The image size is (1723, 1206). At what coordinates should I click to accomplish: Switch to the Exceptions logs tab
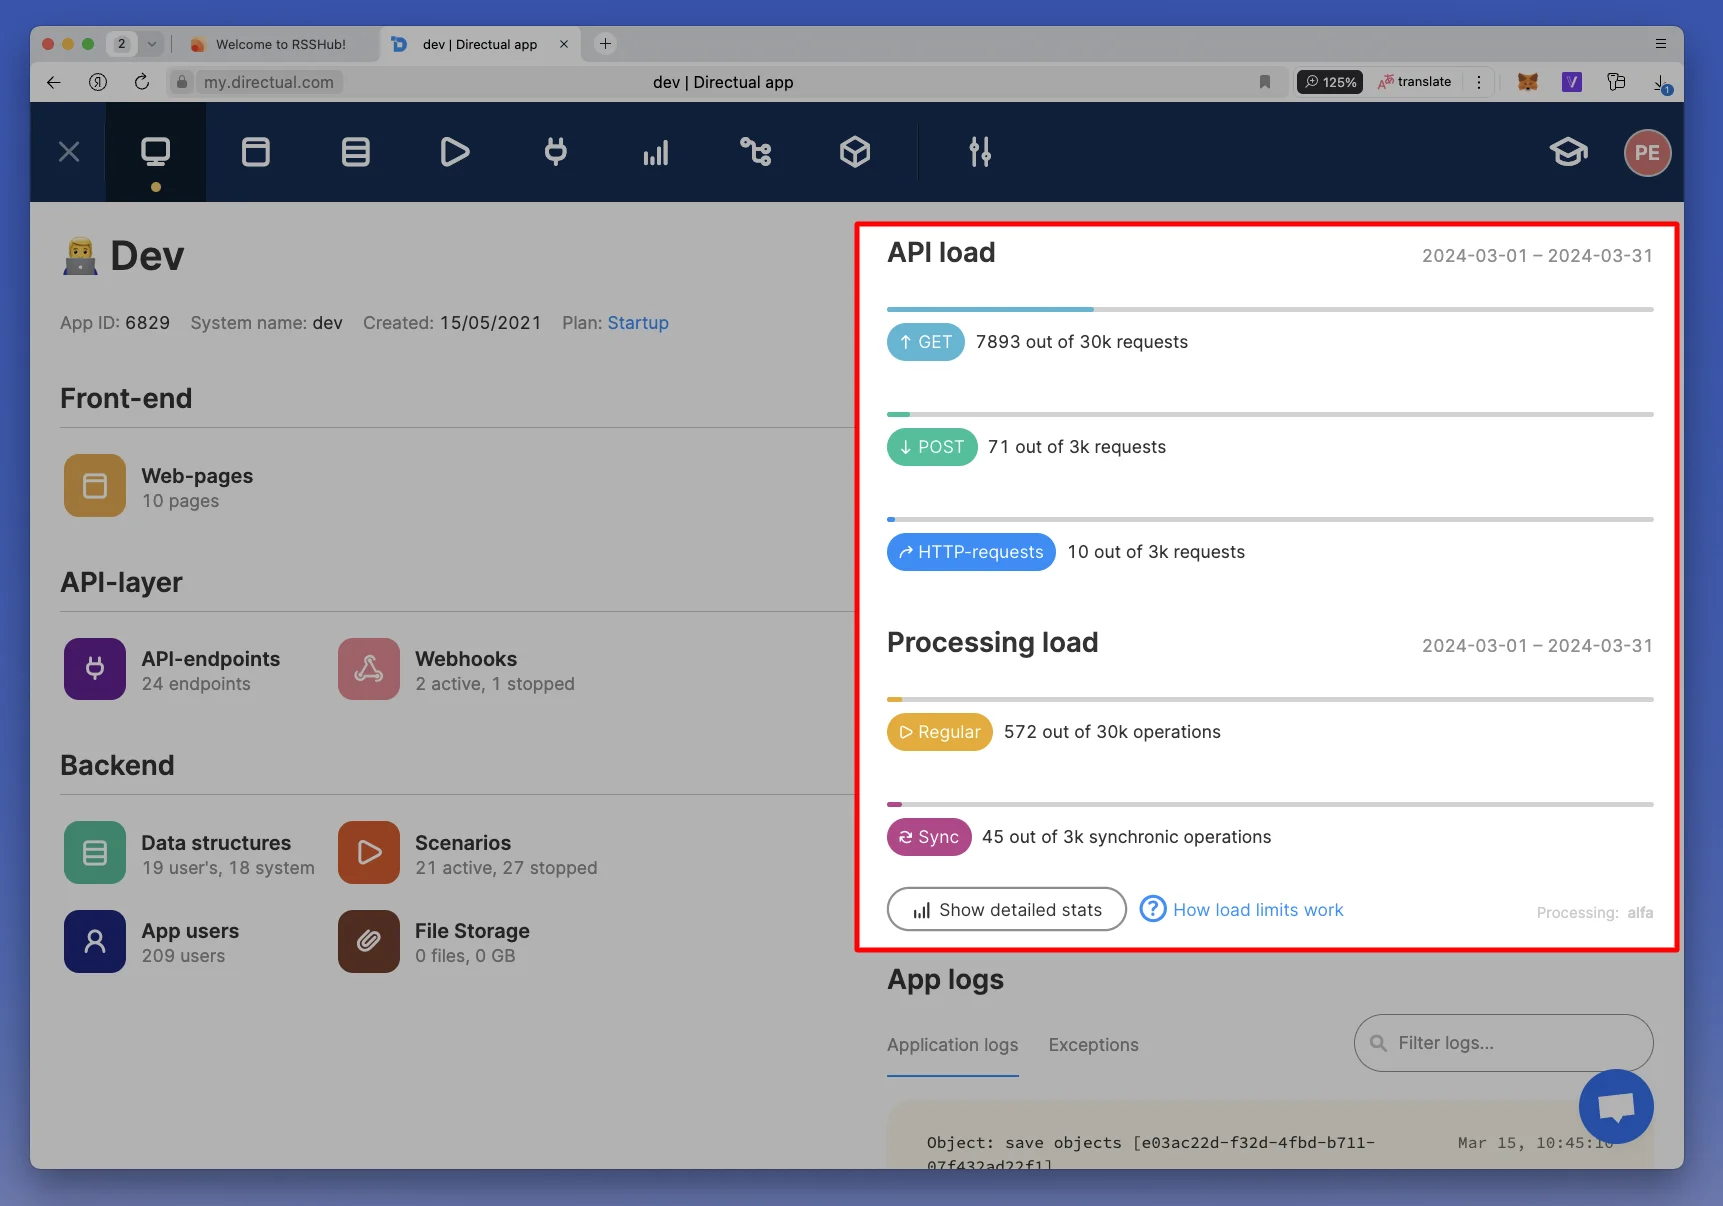tap(1093, 1045)
